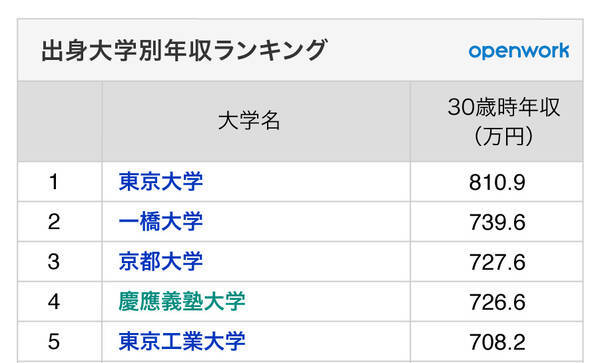Click the 708.2 salary value
Screen dimensions: 600x363
tap(497, 342)
